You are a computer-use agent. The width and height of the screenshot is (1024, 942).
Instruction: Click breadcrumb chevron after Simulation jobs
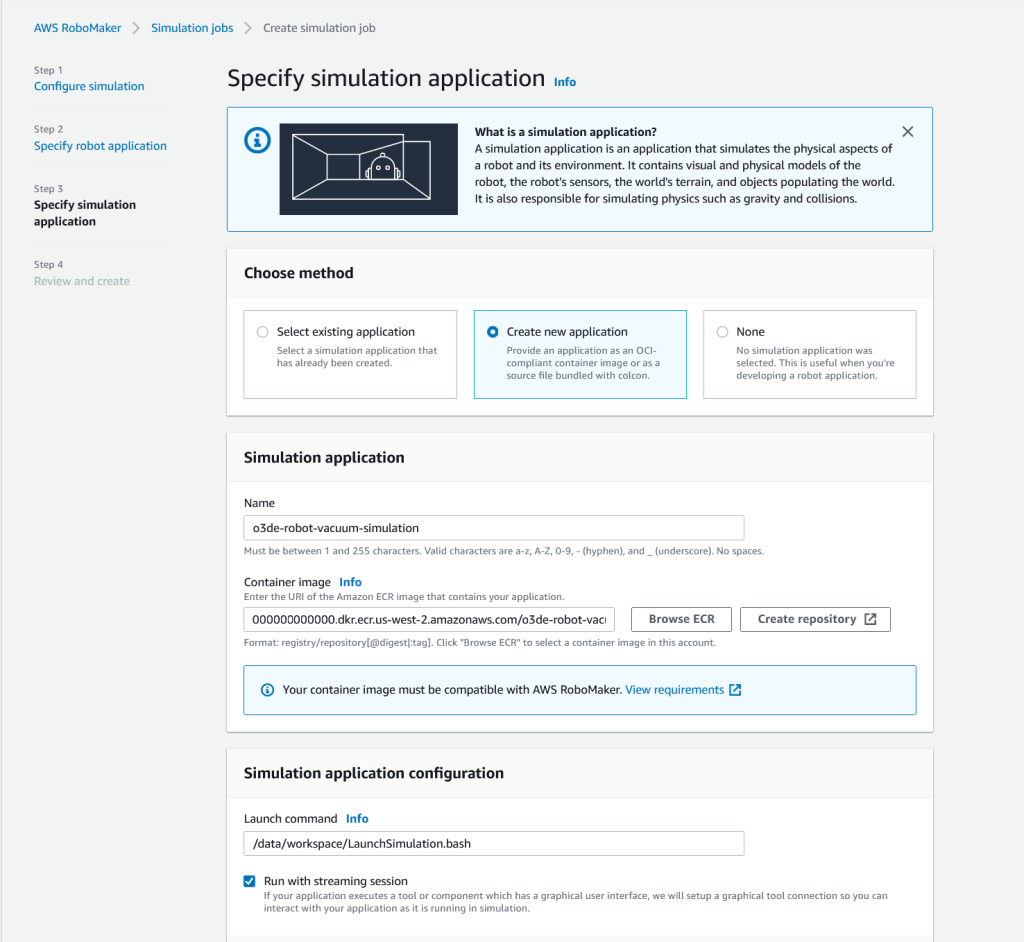(248, 28)
